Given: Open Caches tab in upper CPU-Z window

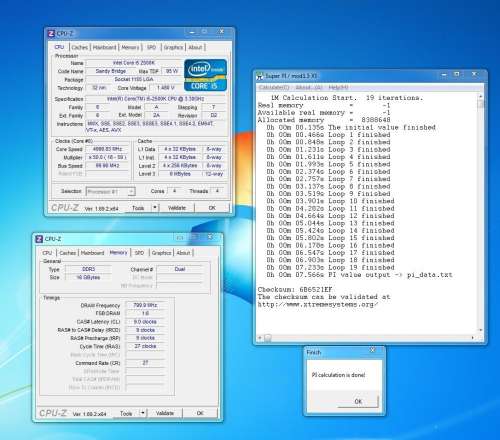Looking at the screenshot, I should tap(80, 47).
